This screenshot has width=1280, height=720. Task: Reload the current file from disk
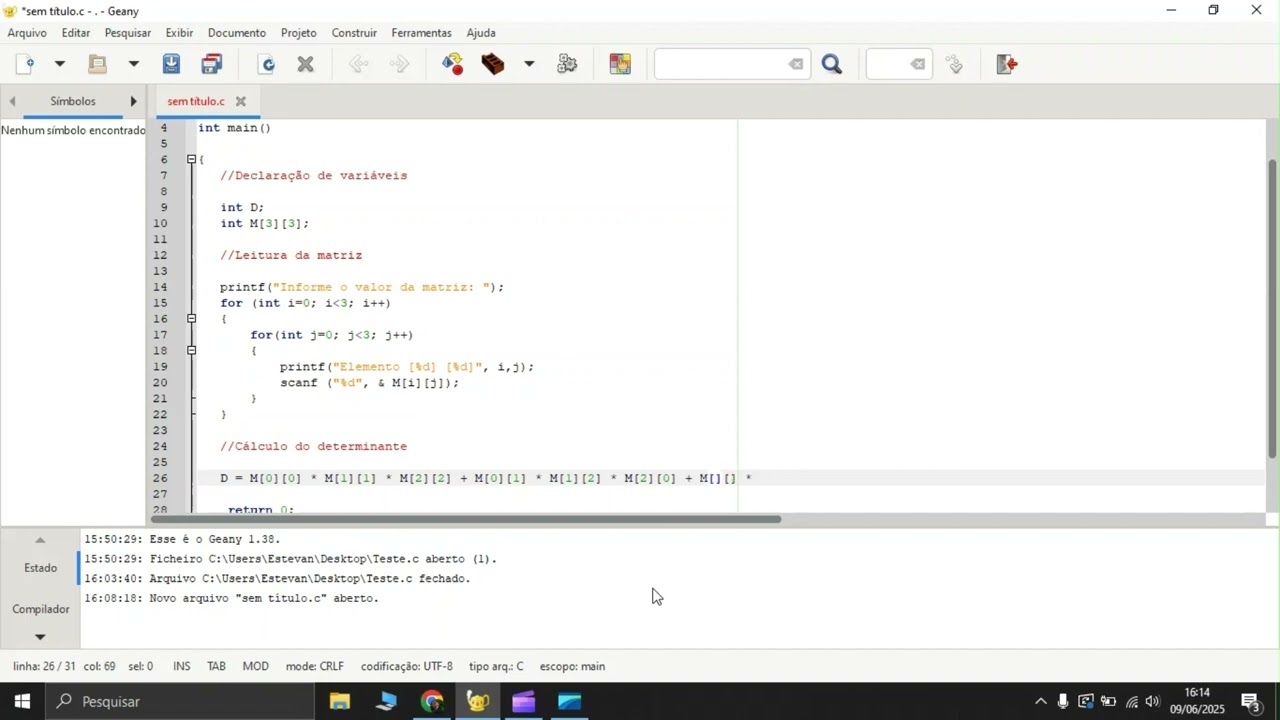tap(267, 64)
